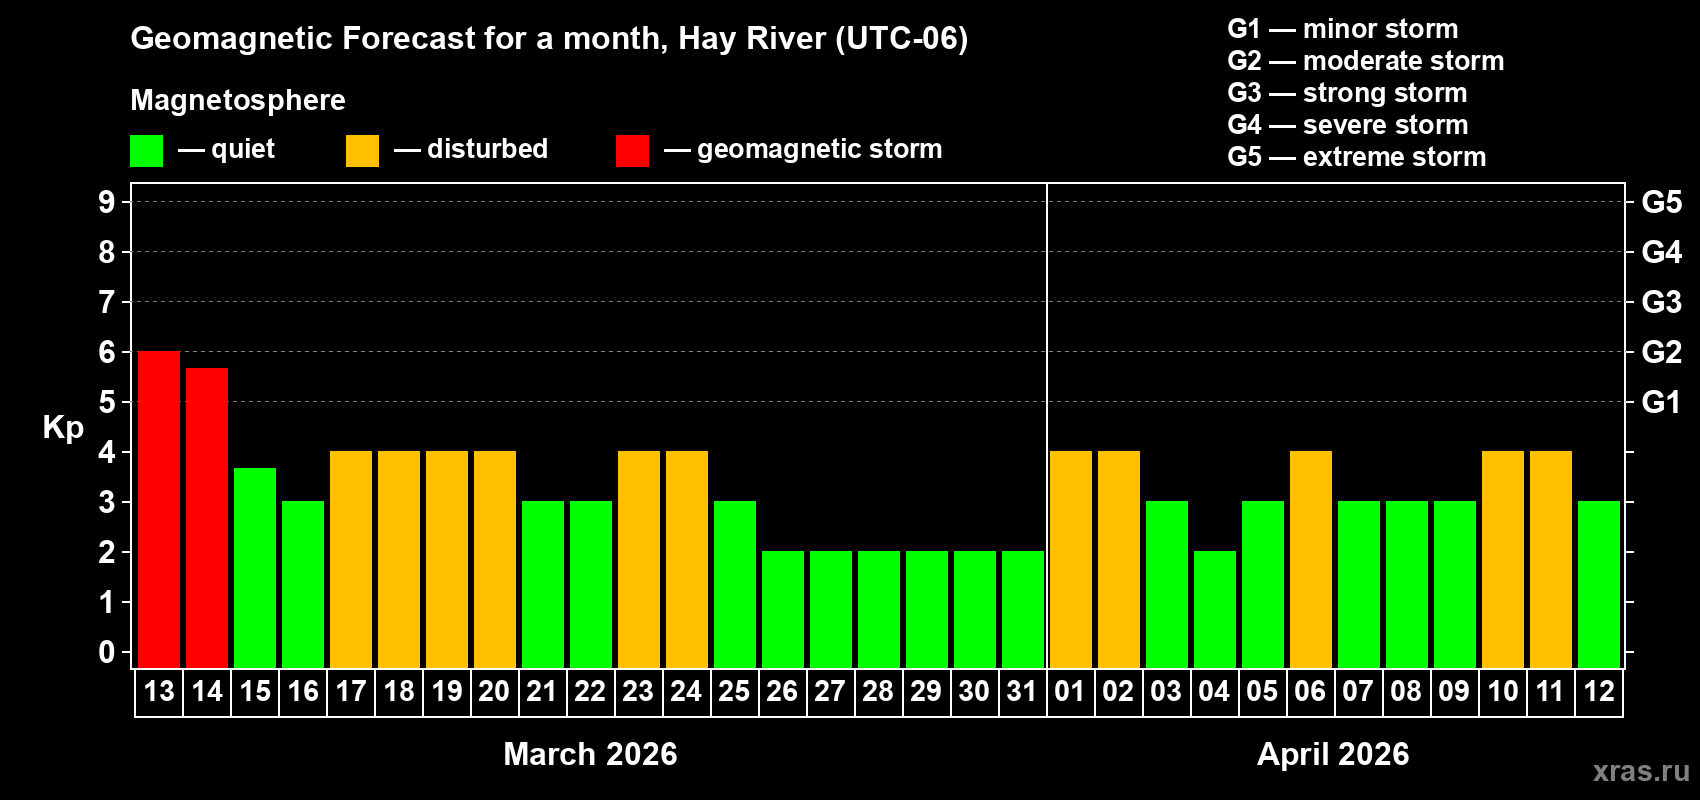Click the 'G1 — minor storm' legend text

point(1343,29)
